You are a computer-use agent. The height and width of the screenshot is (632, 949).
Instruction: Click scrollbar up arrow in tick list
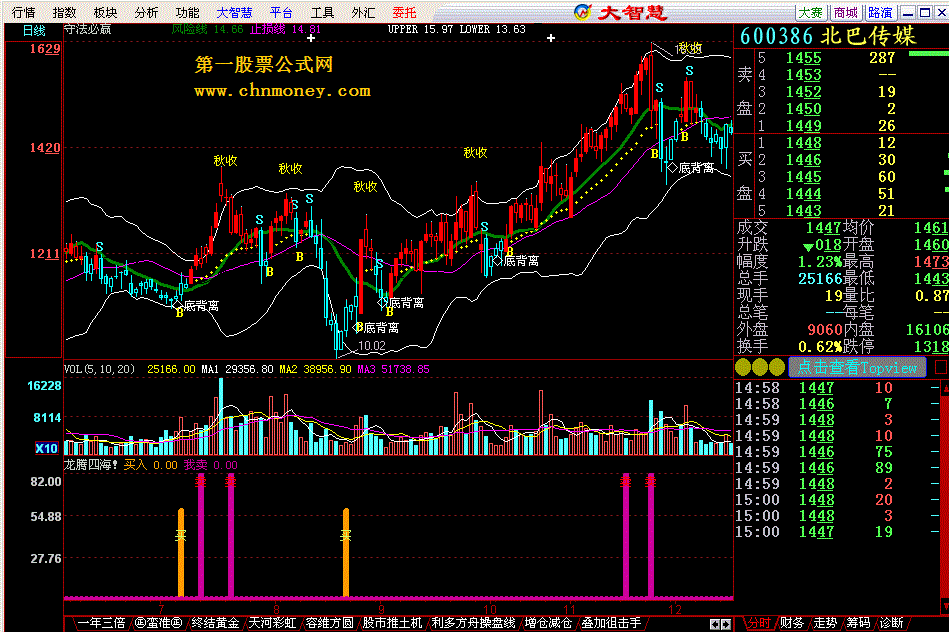944,387
